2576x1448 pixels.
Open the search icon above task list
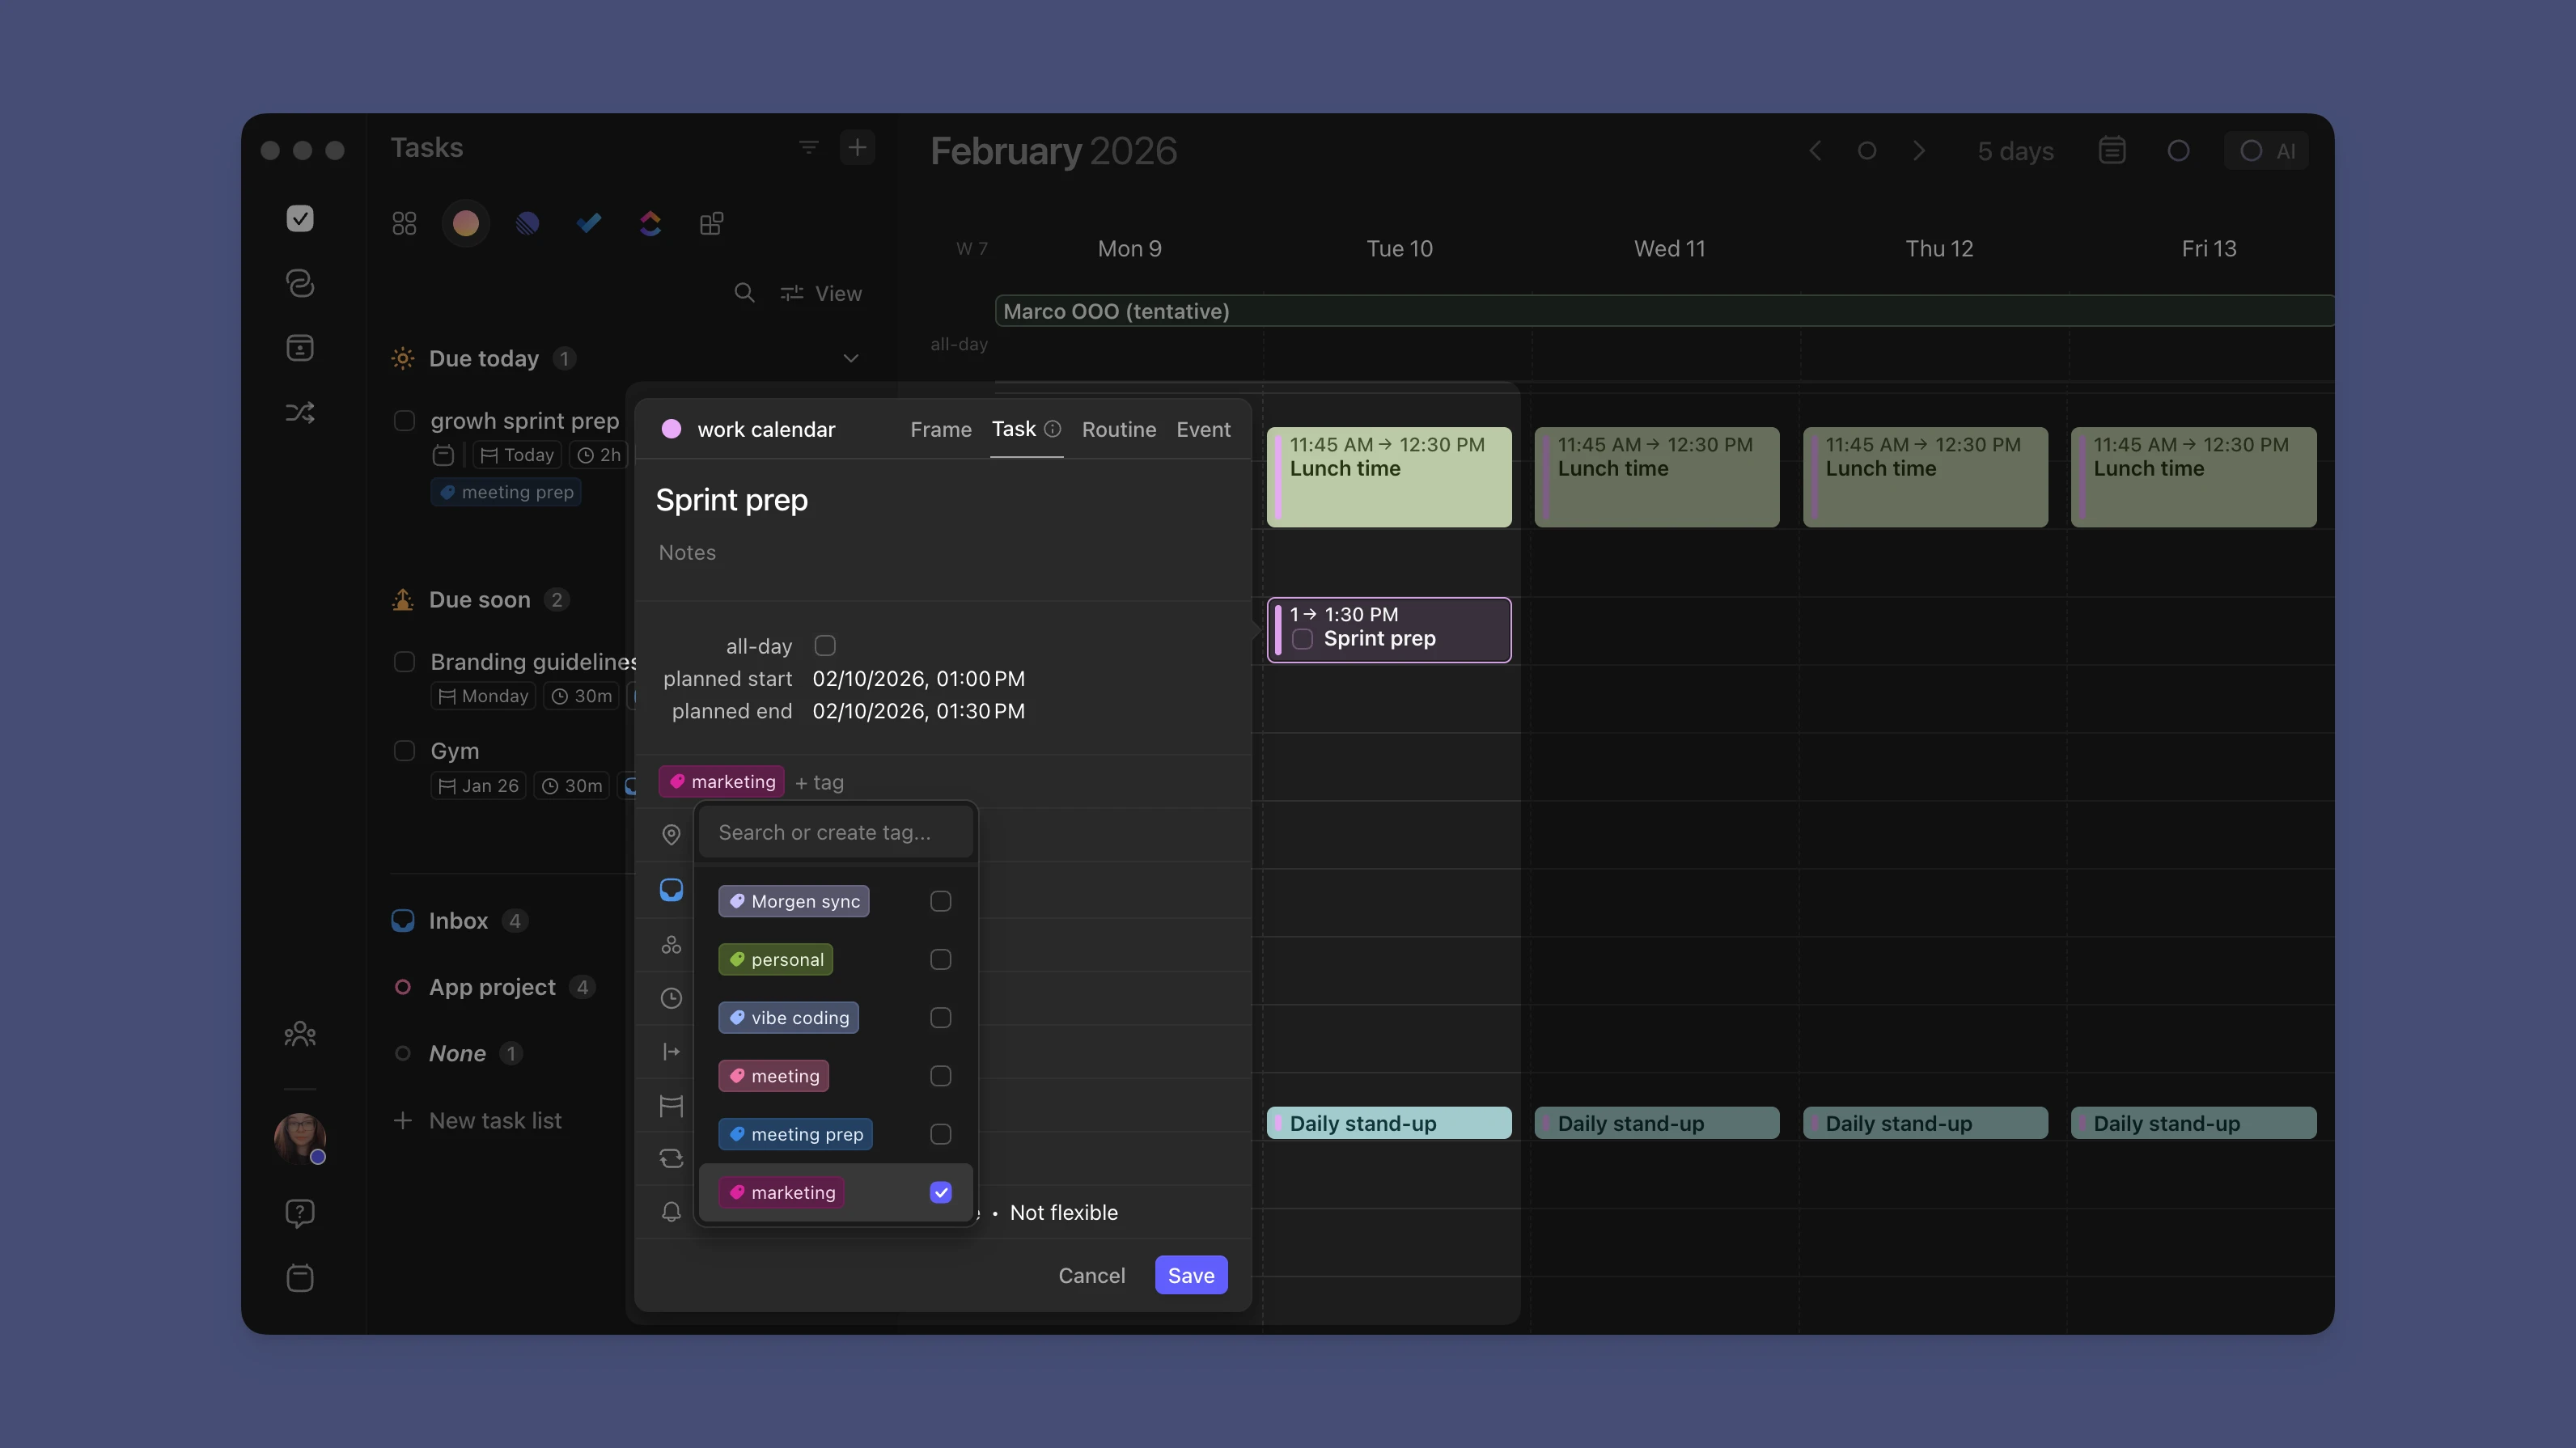745,293
